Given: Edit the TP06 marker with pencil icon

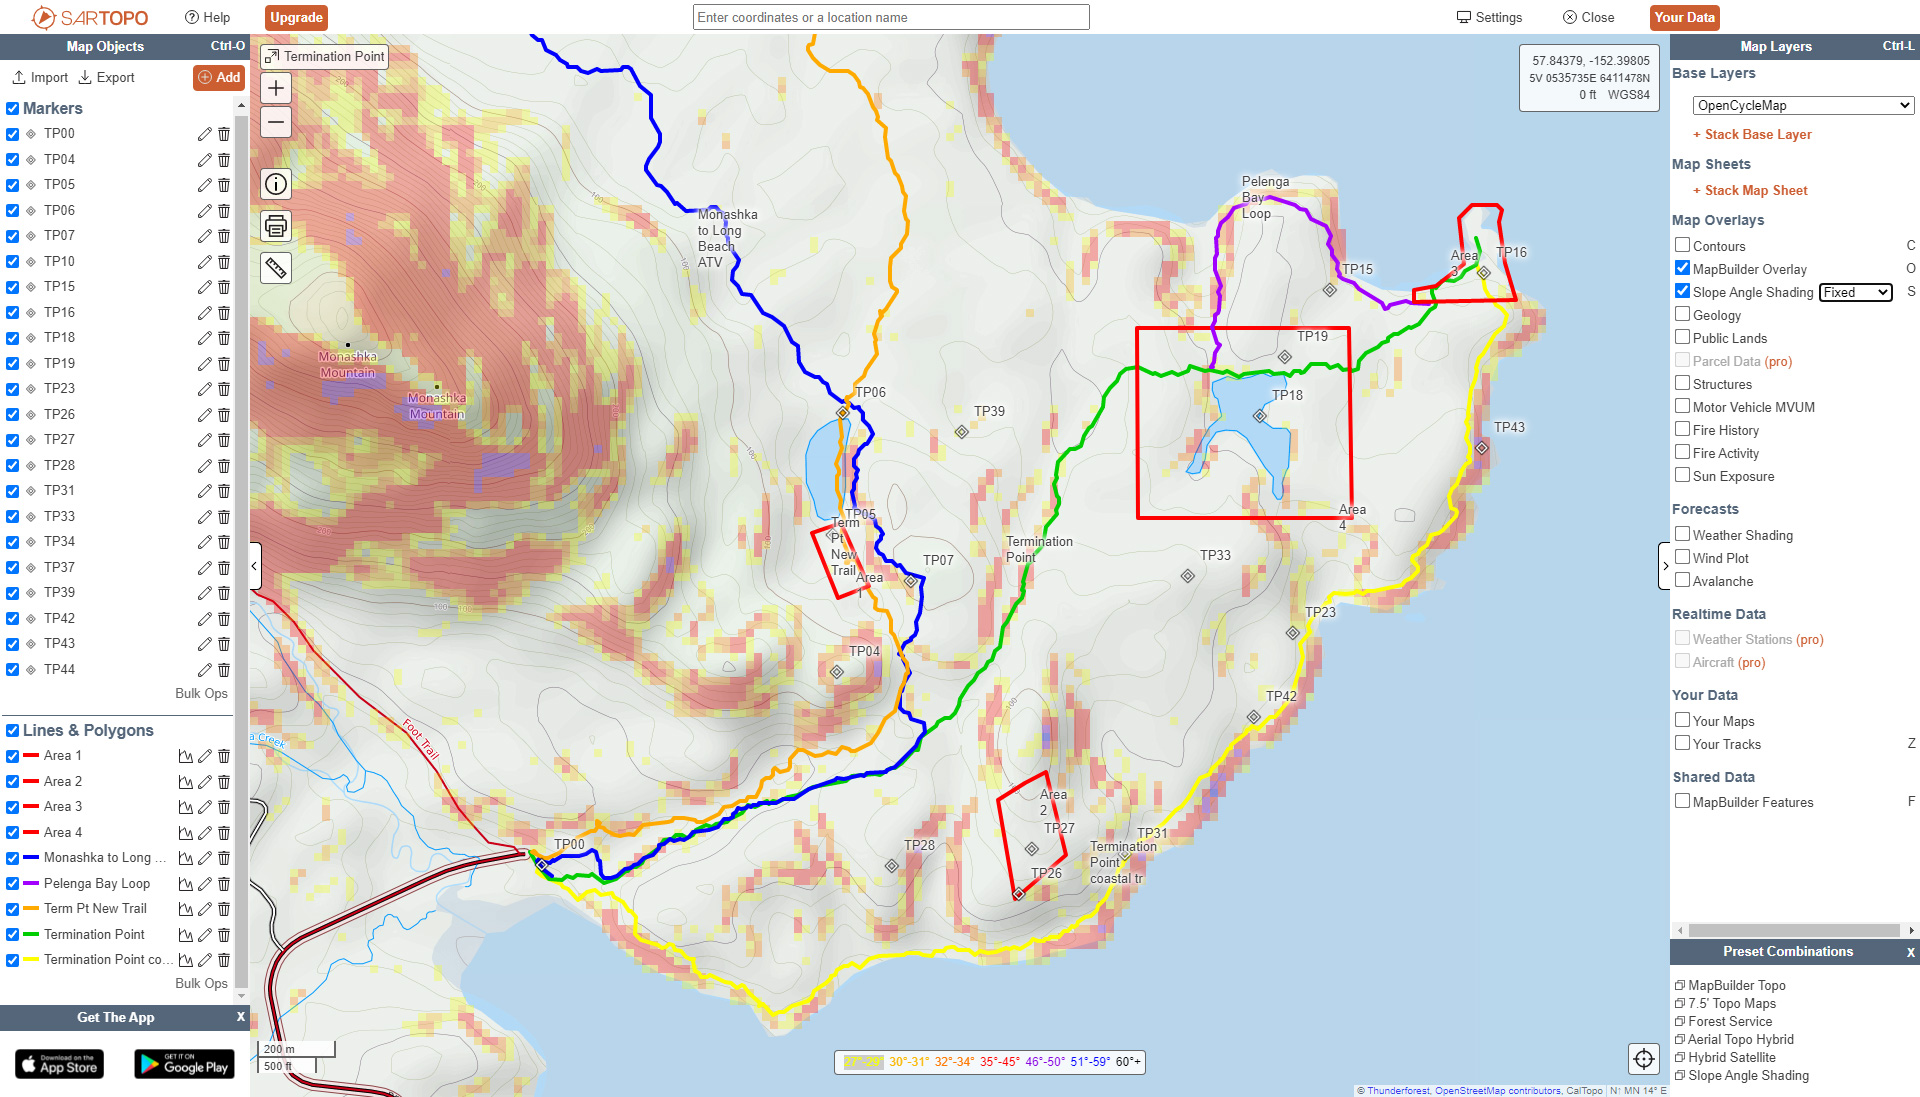Looking at the screenshot, I should click(x=204, y=211).
